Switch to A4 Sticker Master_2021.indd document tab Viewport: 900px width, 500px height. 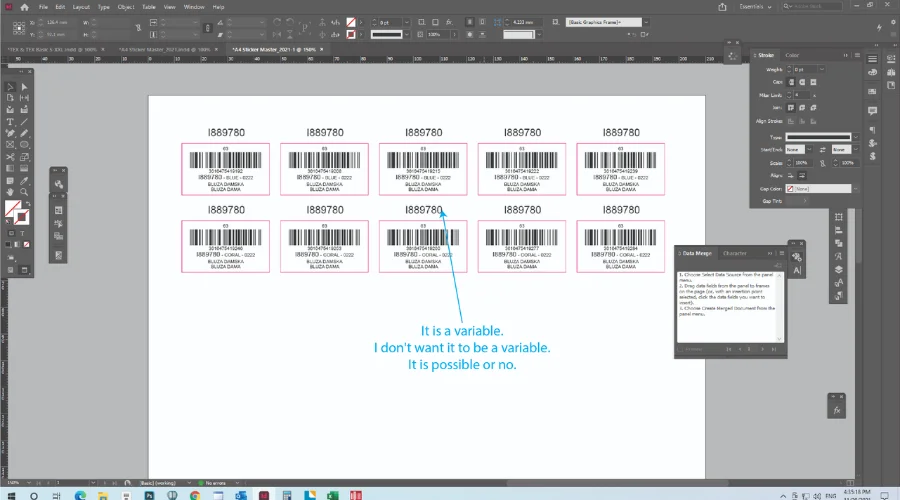pos(165,49)
